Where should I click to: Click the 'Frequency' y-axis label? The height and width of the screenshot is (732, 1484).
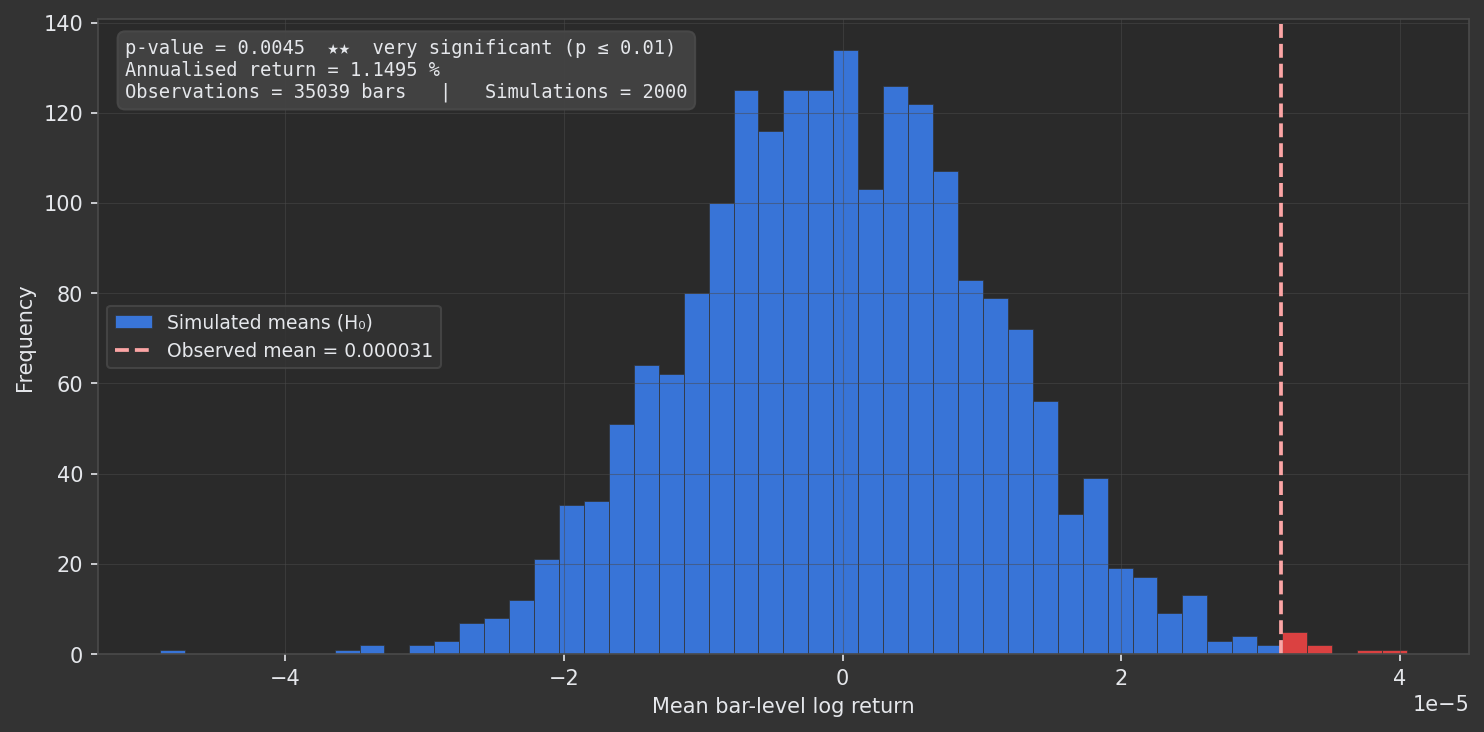tap(25, 339)
